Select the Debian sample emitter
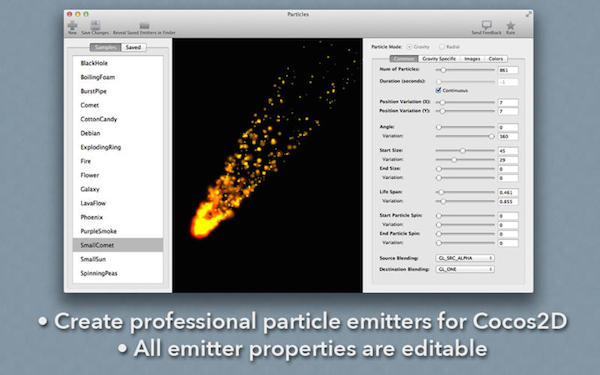The height and width of the screenshot is (375, 600). coord(118,133)
